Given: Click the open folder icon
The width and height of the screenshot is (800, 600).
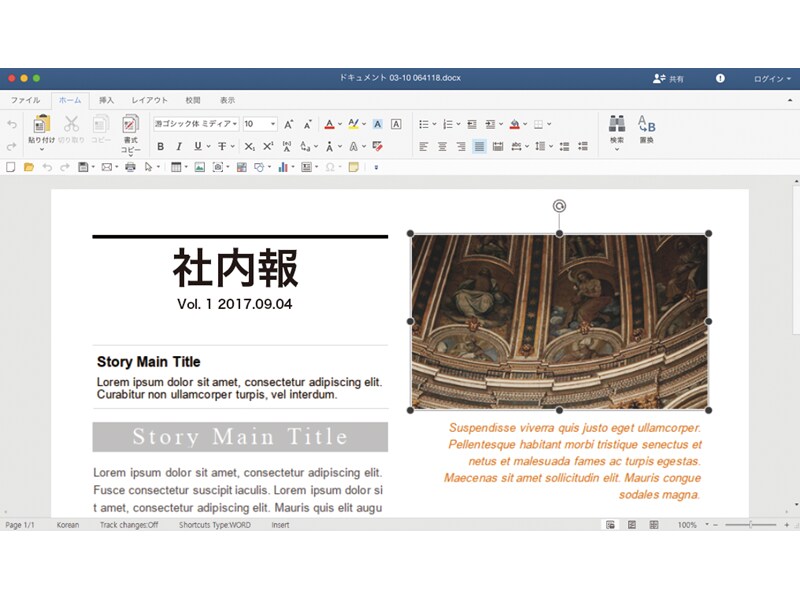Looking at the screenshot, I should (x=29, y=167).
